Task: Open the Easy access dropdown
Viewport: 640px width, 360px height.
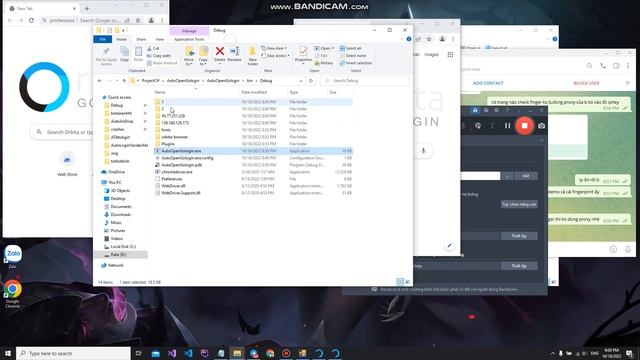Action: pyautogui.click(x=276, y=56)
